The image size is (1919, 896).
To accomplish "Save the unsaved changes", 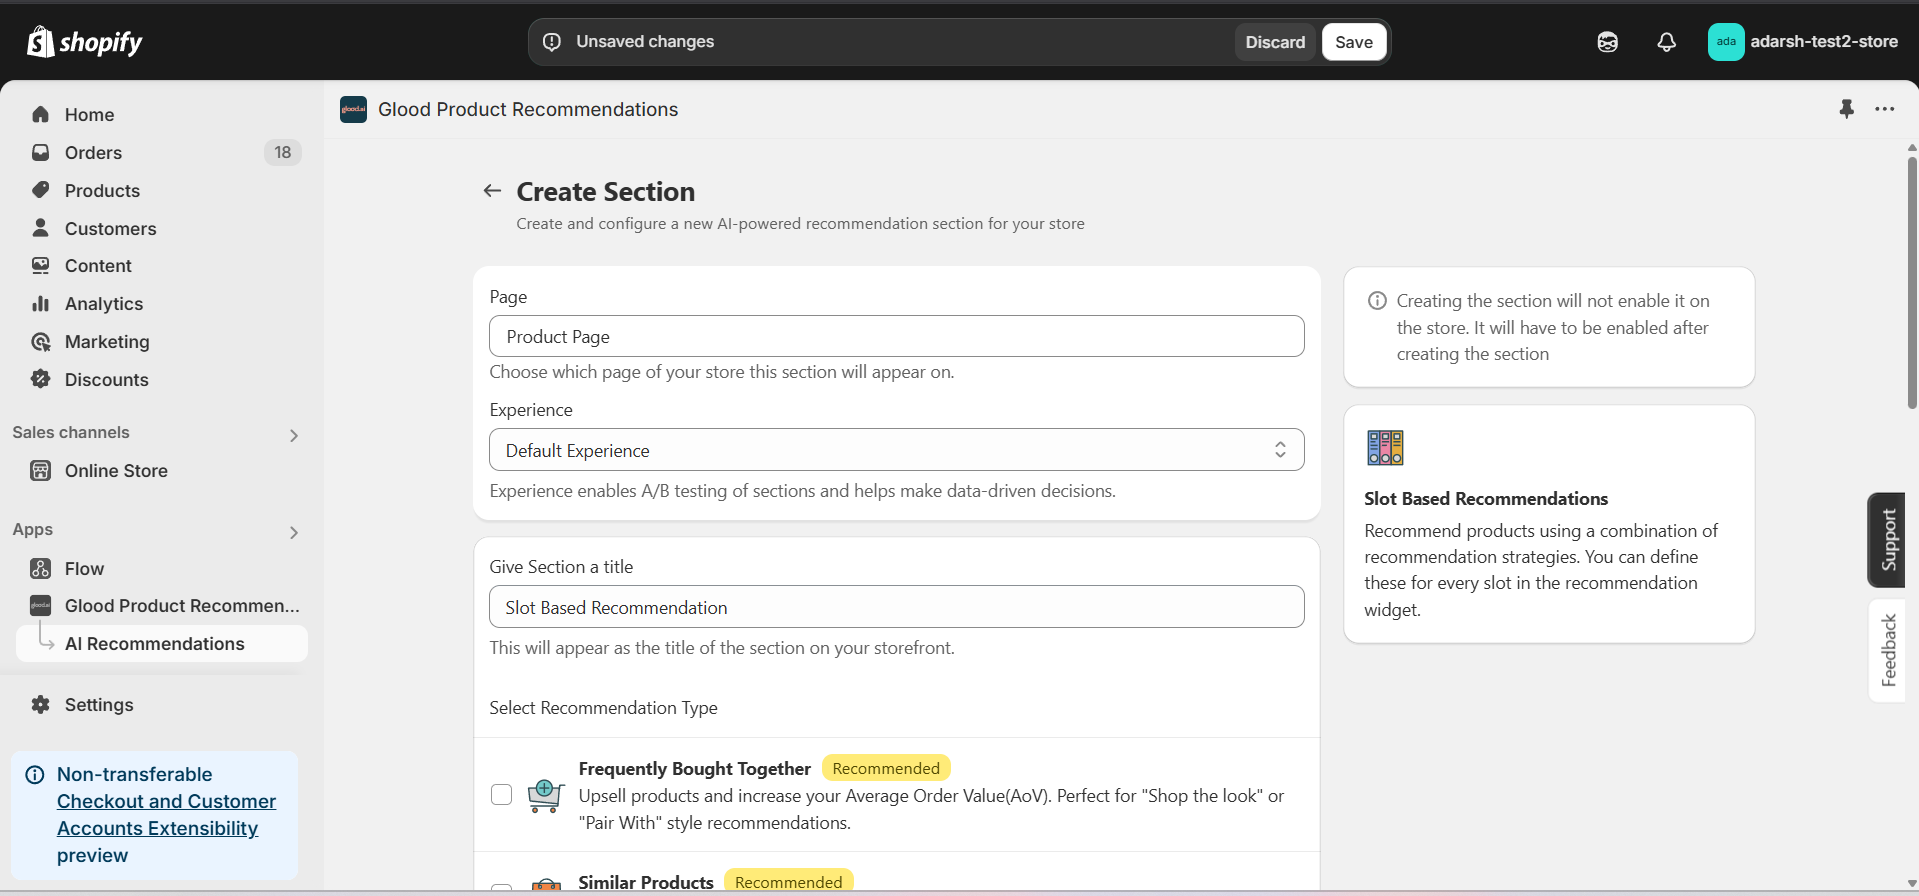I will (1353, 42).
